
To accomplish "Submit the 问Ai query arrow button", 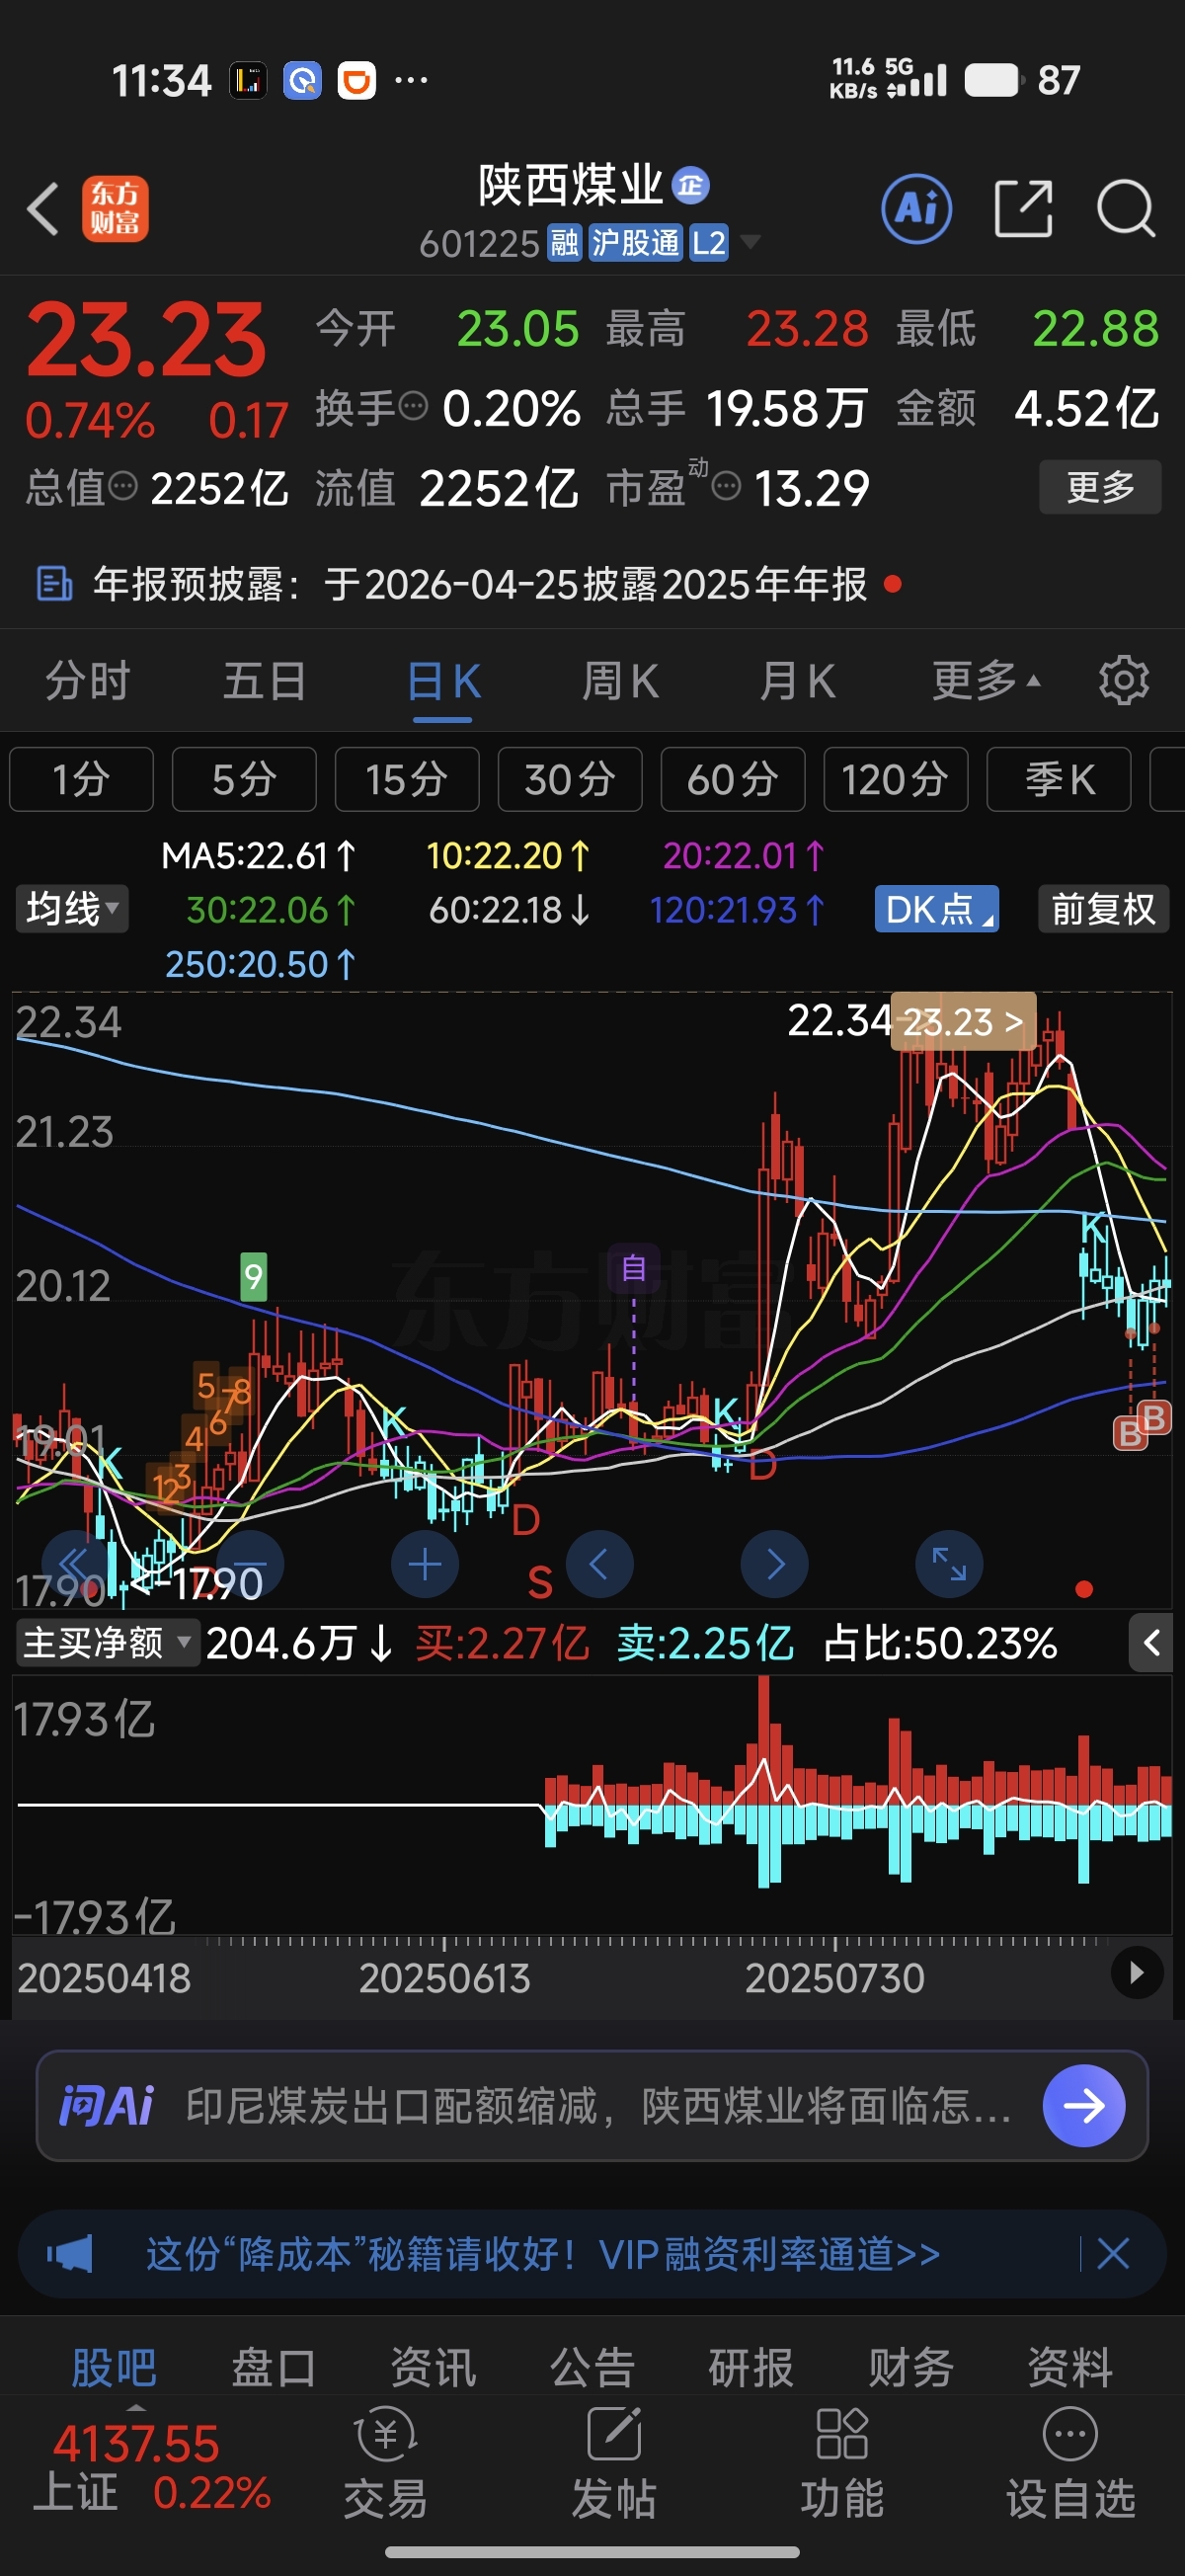I will pyautogui.click(x=1084, y=2105).
